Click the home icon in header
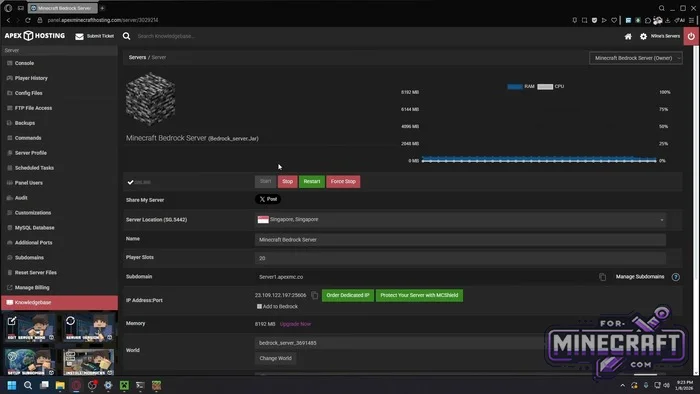The width and height of the screenshot is (700, 394). click(628, 37)
